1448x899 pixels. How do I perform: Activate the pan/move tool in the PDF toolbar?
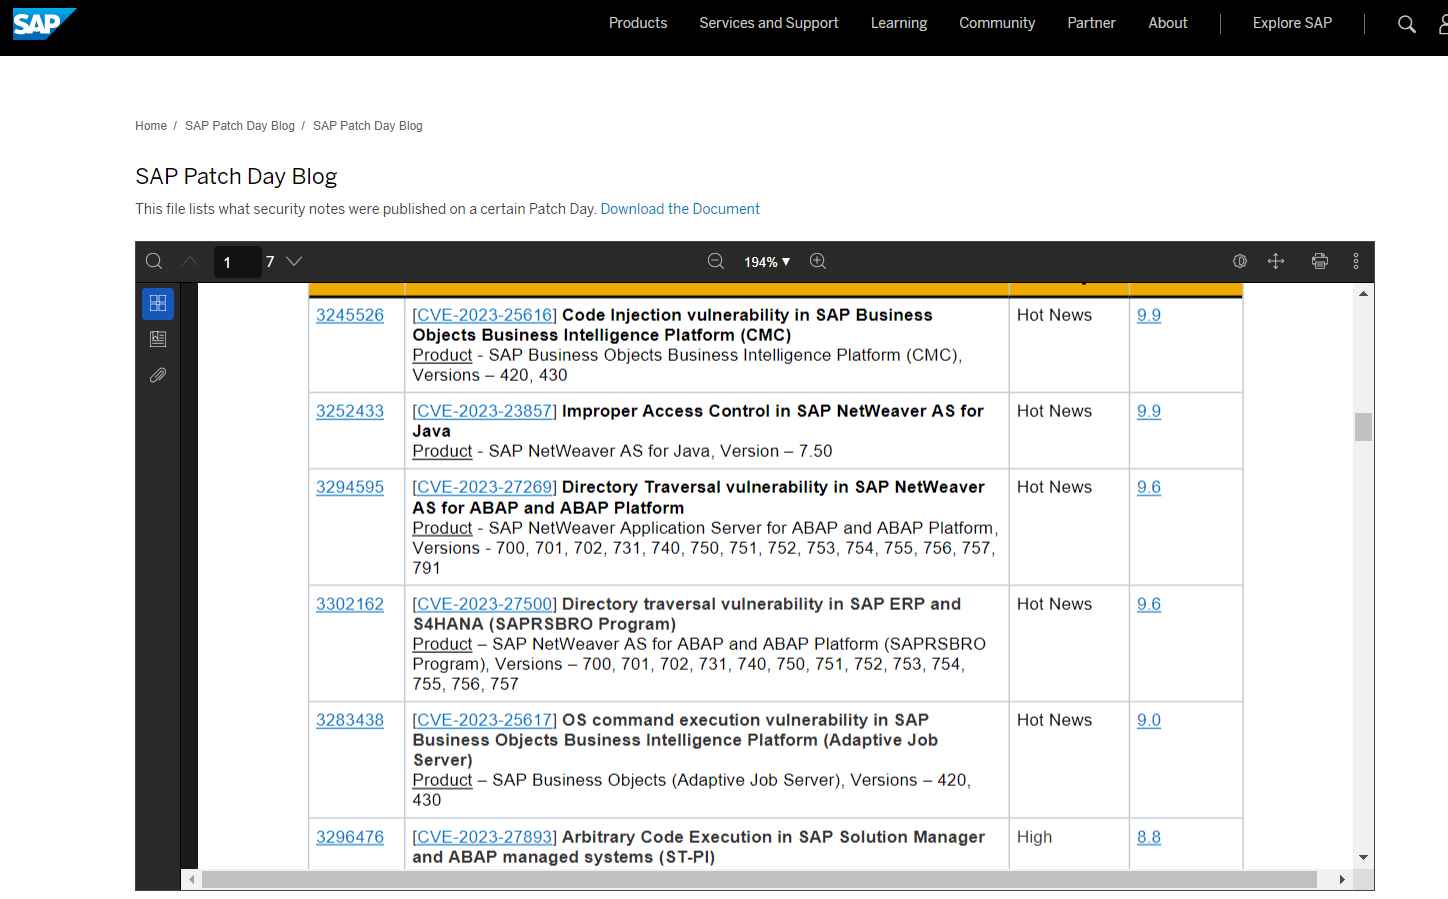pyautogui.click(x=1276, y=261)
